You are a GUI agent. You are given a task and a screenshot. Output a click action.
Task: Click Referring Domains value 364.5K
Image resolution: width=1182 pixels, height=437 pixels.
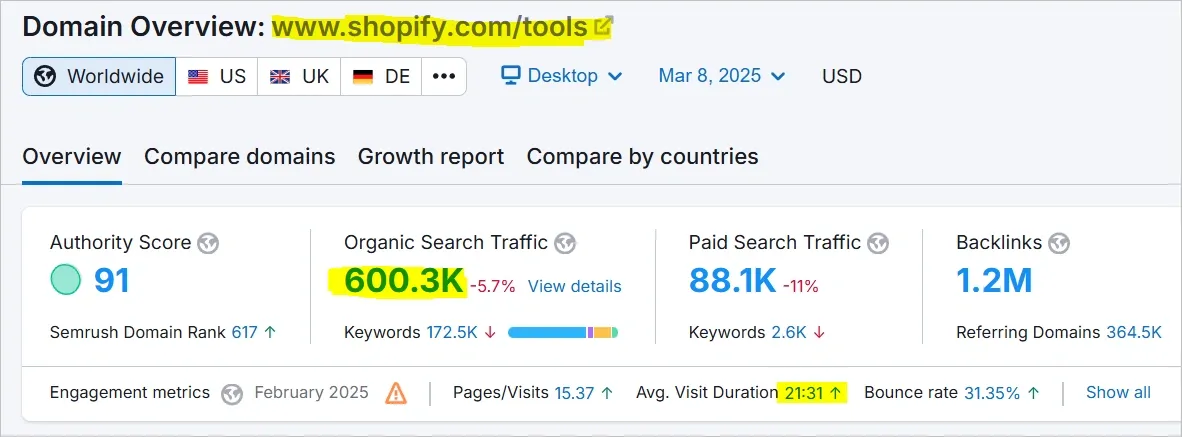(1134, 332)
